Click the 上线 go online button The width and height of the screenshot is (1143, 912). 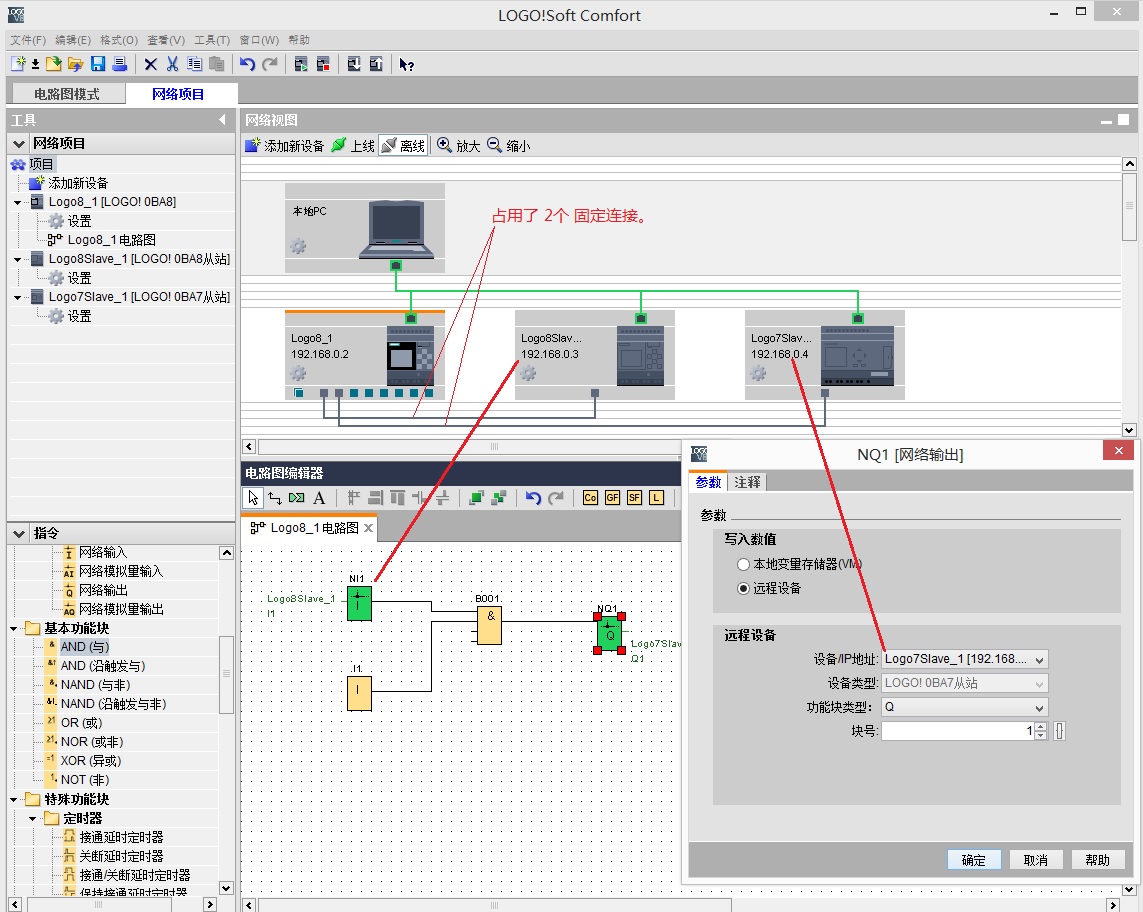coord(353,146)
